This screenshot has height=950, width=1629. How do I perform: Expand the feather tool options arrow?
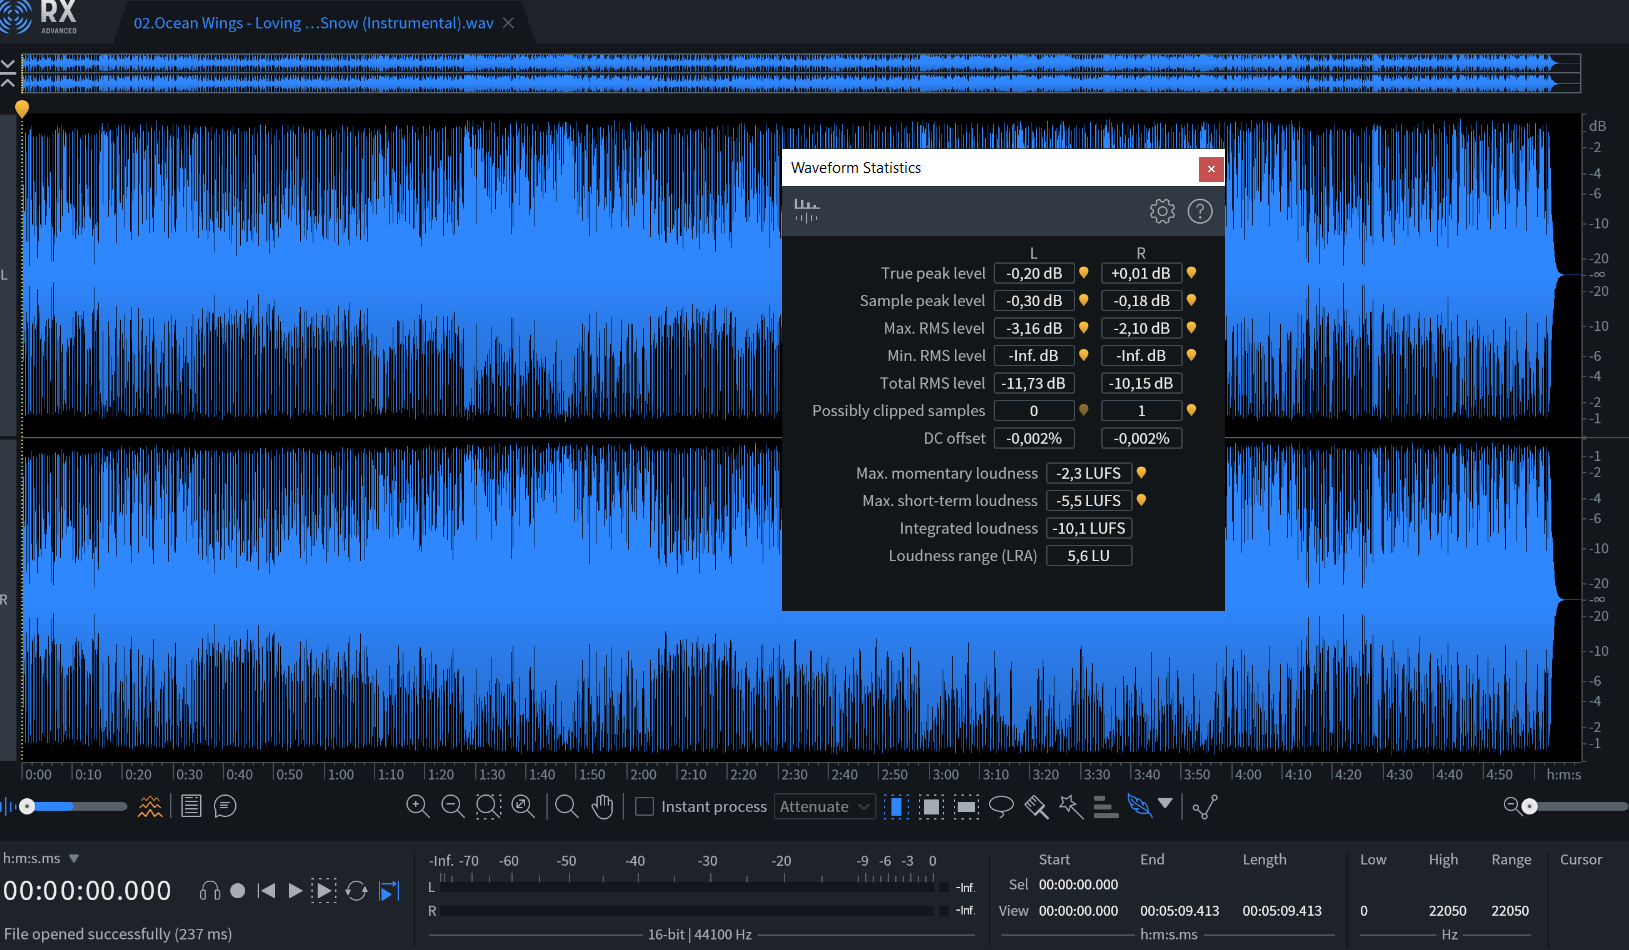tap(1165, 803)
